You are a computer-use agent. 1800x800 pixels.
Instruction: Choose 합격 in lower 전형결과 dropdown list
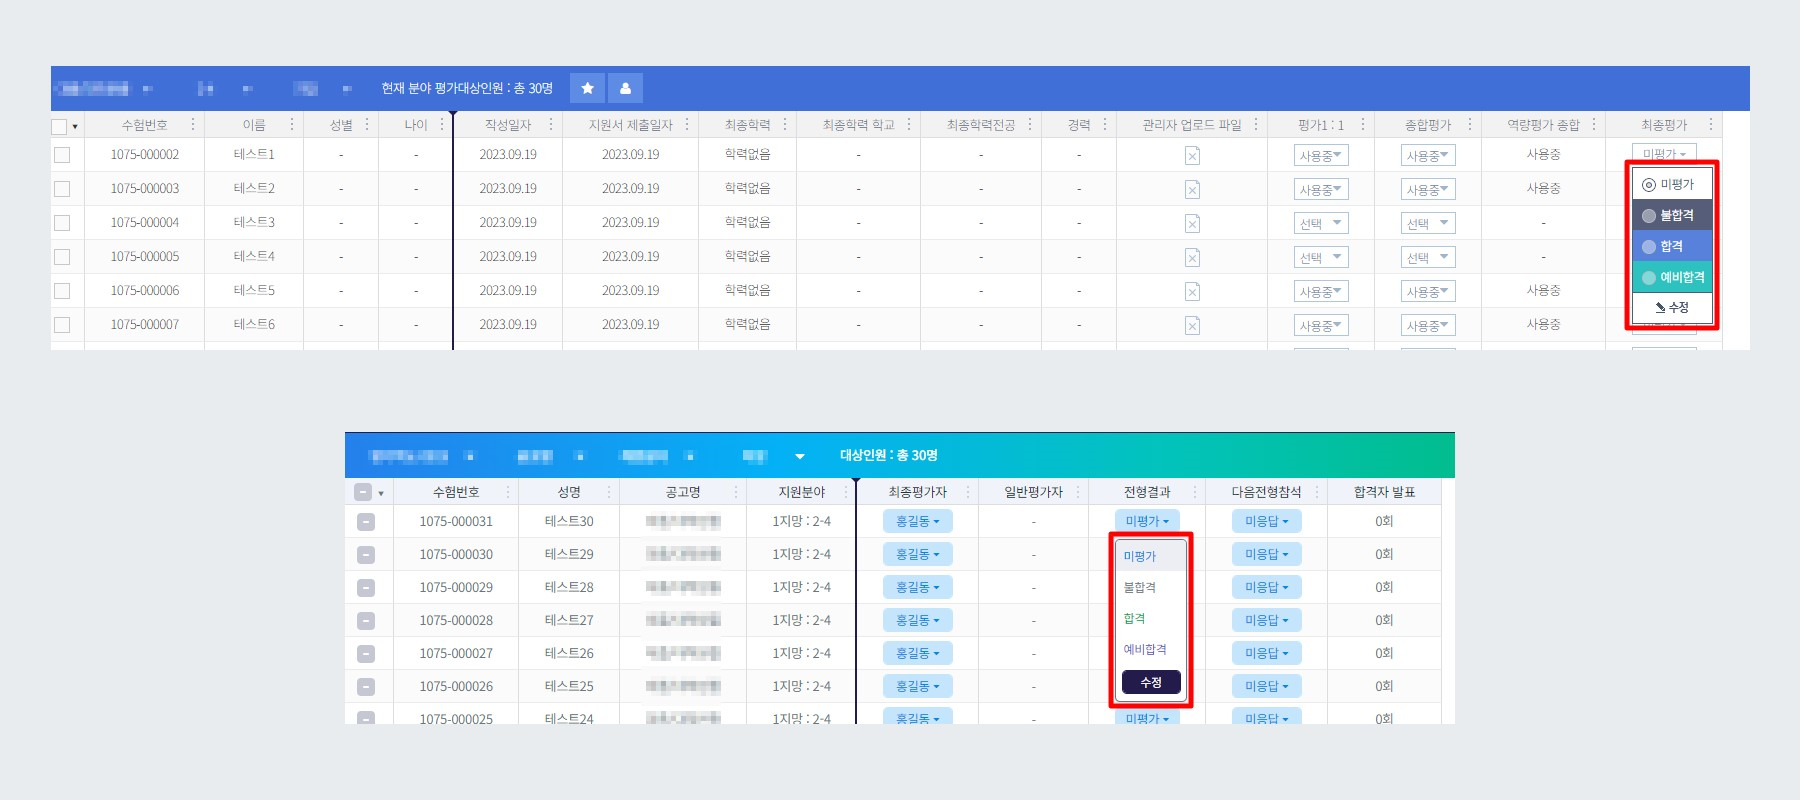[1150, 618]
